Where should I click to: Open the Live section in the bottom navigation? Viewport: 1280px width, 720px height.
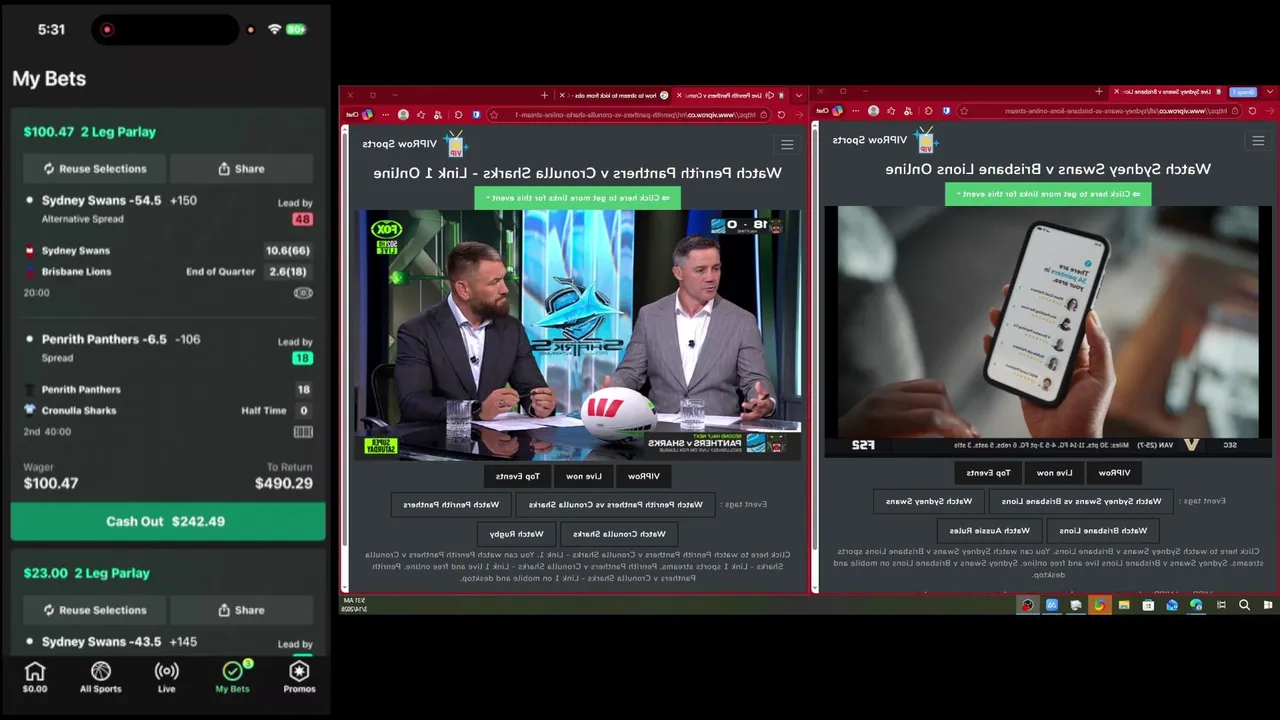click(166, 677)
